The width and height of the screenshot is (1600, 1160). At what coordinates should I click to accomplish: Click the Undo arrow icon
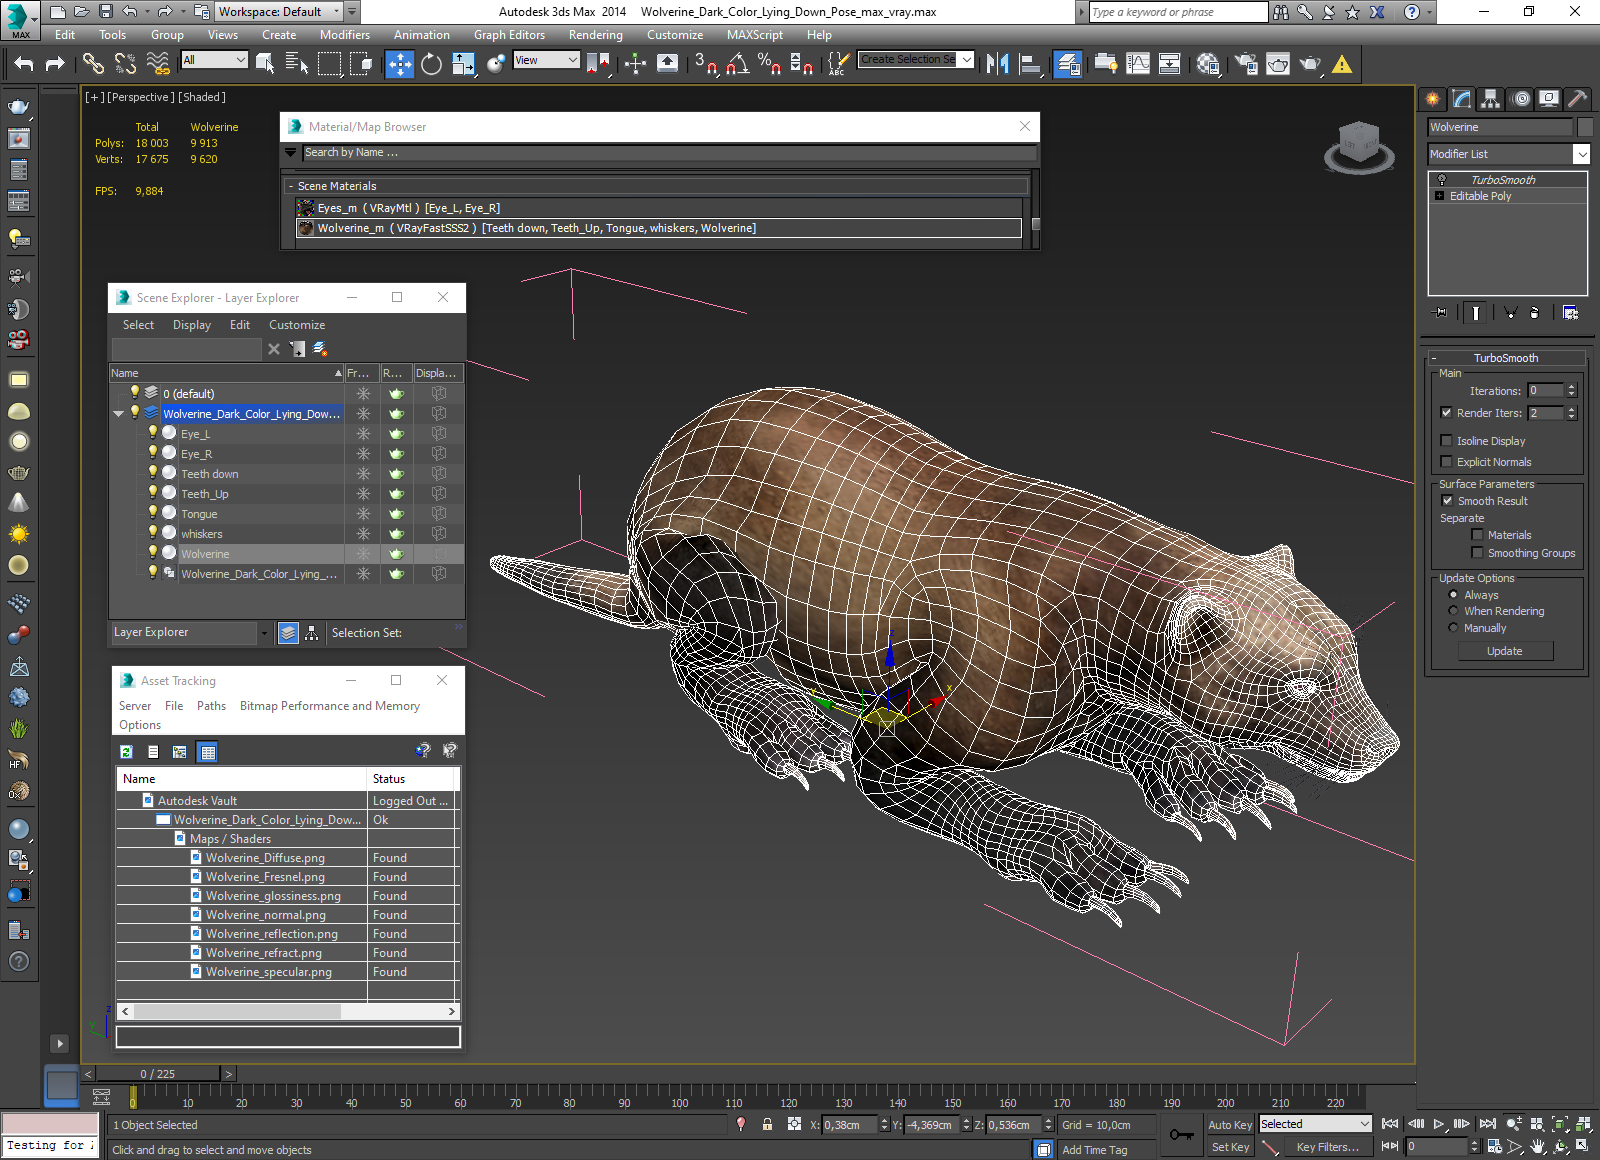[x=24, y=64]
